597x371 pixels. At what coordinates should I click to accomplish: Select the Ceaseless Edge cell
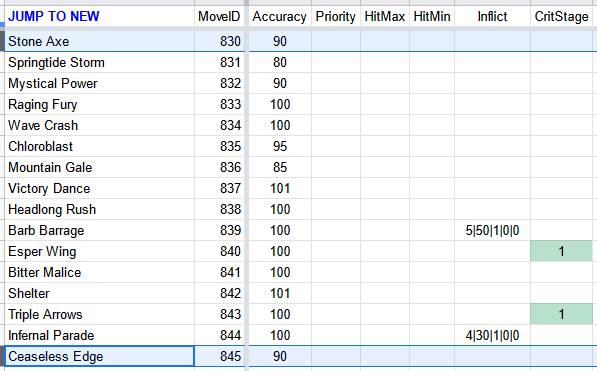(x=99, y=356)
